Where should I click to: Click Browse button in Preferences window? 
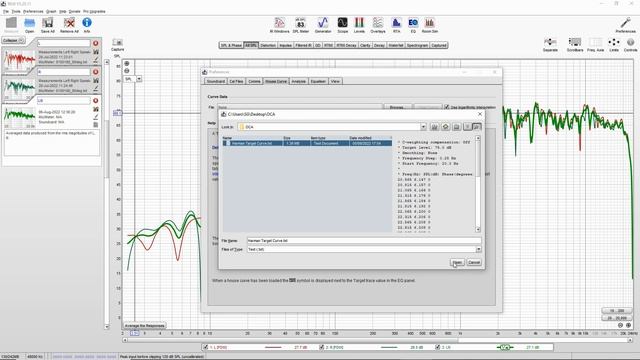397,107
